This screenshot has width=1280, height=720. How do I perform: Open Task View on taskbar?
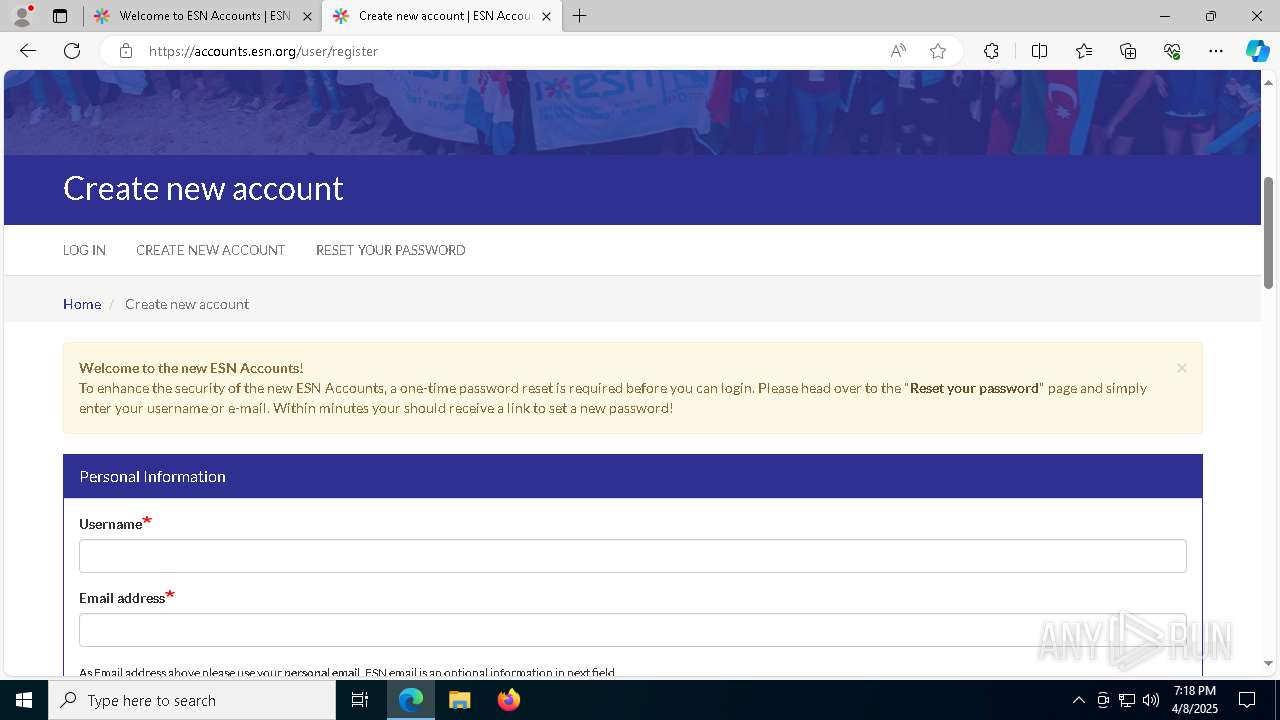pyautogui.click(x=360, y=700)
